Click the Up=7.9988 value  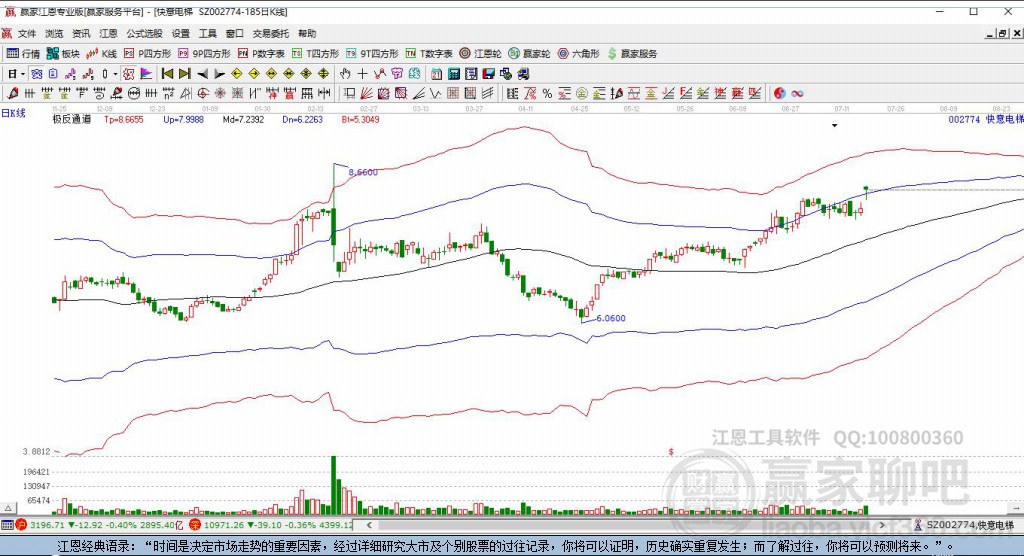coord(184,120)
